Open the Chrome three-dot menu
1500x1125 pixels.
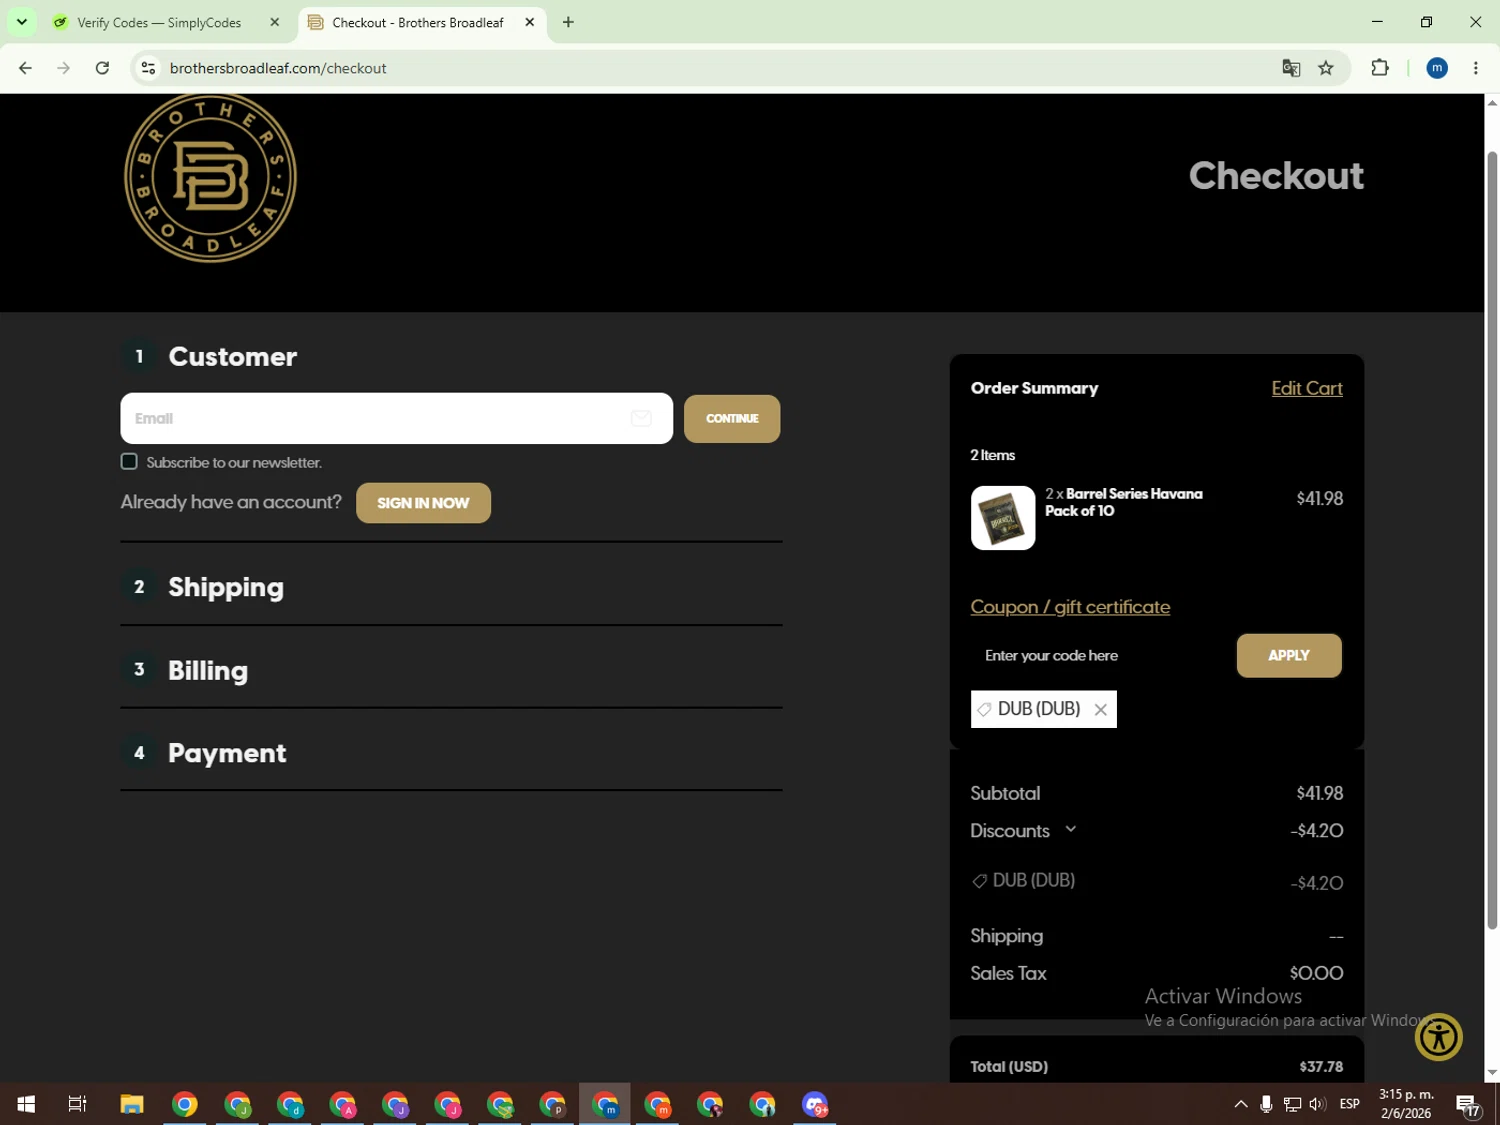click(x=1476, y=68)
